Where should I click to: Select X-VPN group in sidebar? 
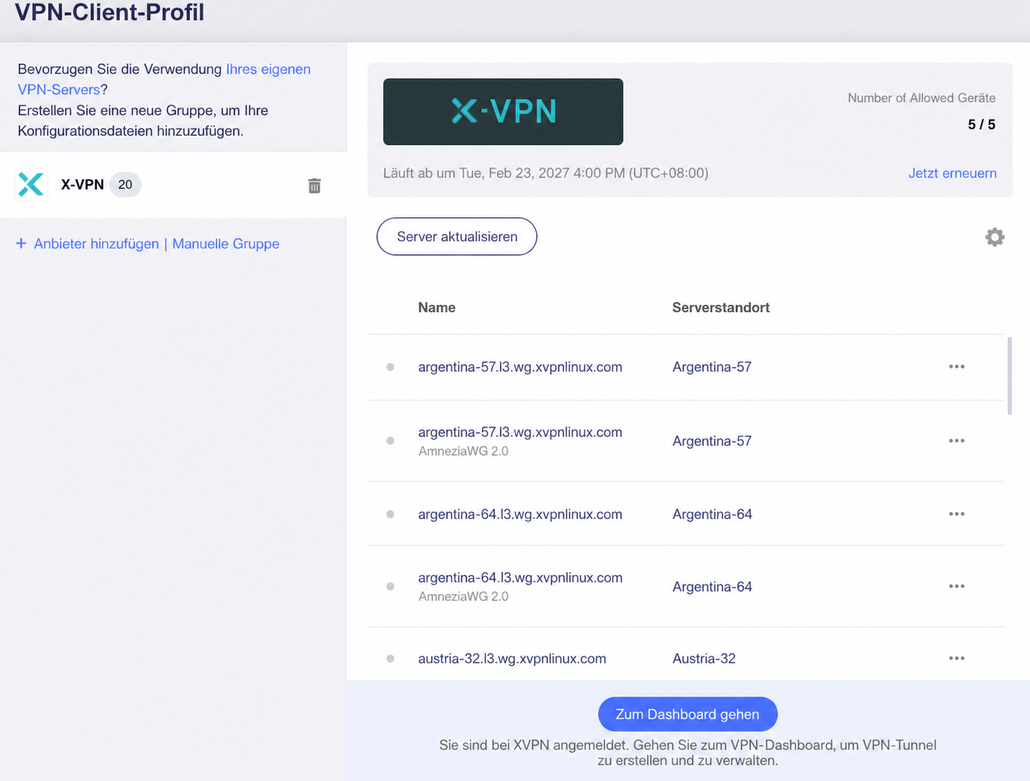pos(173,185)
